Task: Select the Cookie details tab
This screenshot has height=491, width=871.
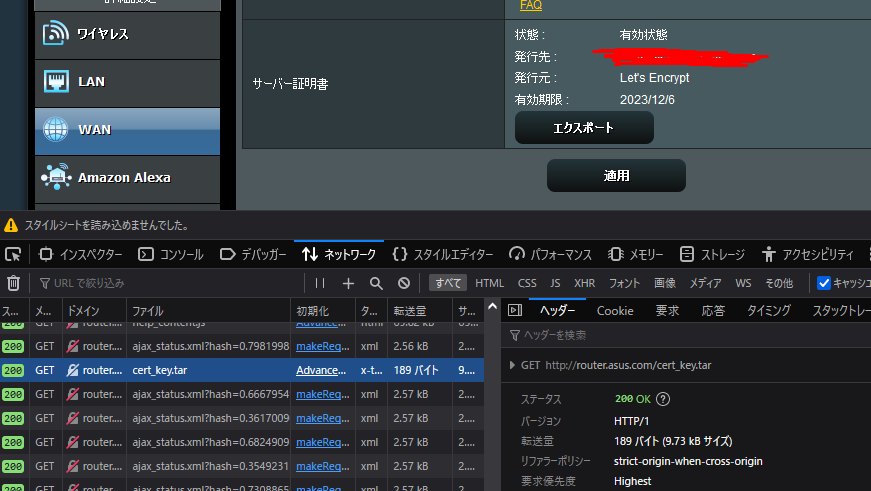Action: (x=615, y=310)
